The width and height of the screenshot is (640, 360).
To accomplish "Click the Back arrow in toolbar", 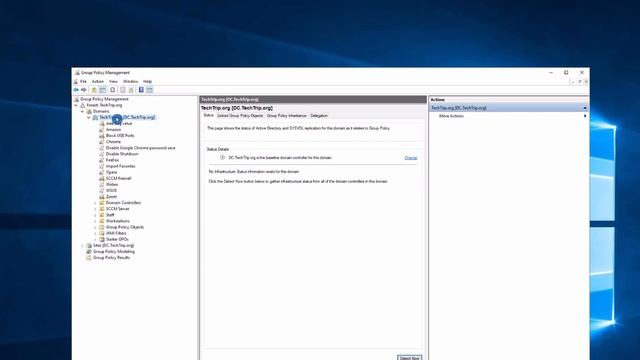I will [76, 90].
